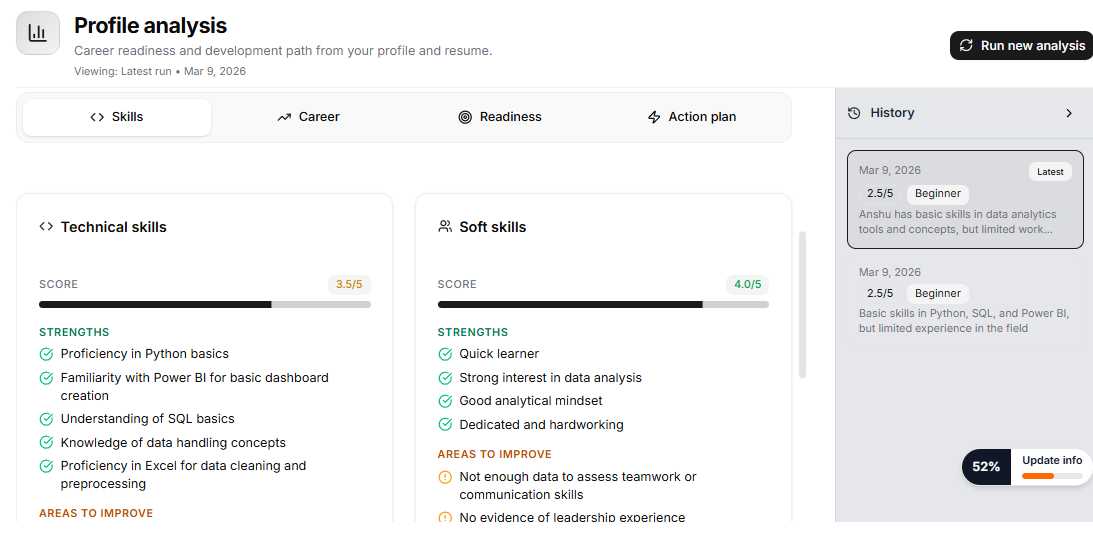1093x540 pixels.
Task: Open the Career tab
Action: click(x=308, y=117)
